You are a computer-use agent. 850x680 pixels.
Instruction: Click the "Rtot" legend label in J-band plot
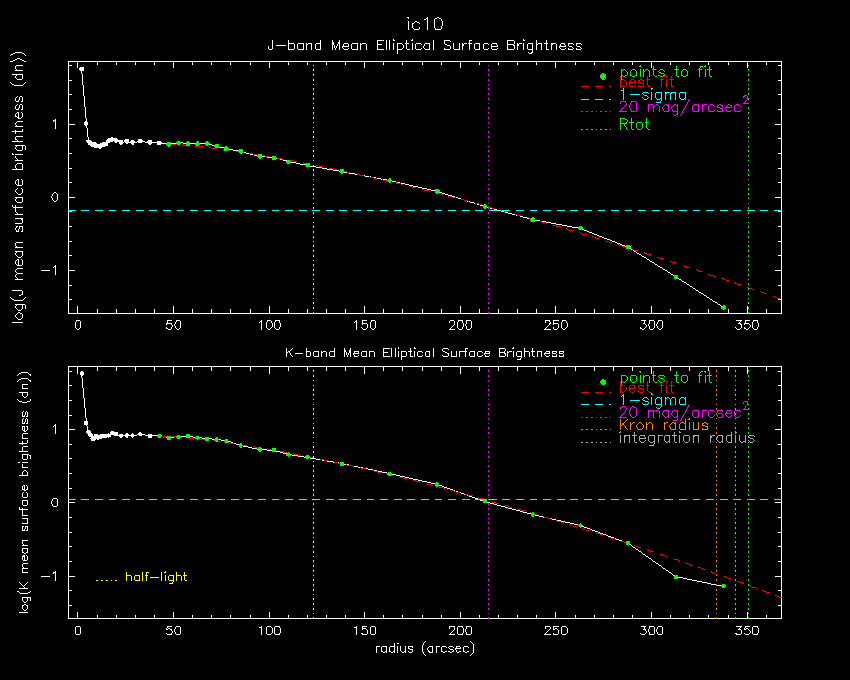click(634, 125)
